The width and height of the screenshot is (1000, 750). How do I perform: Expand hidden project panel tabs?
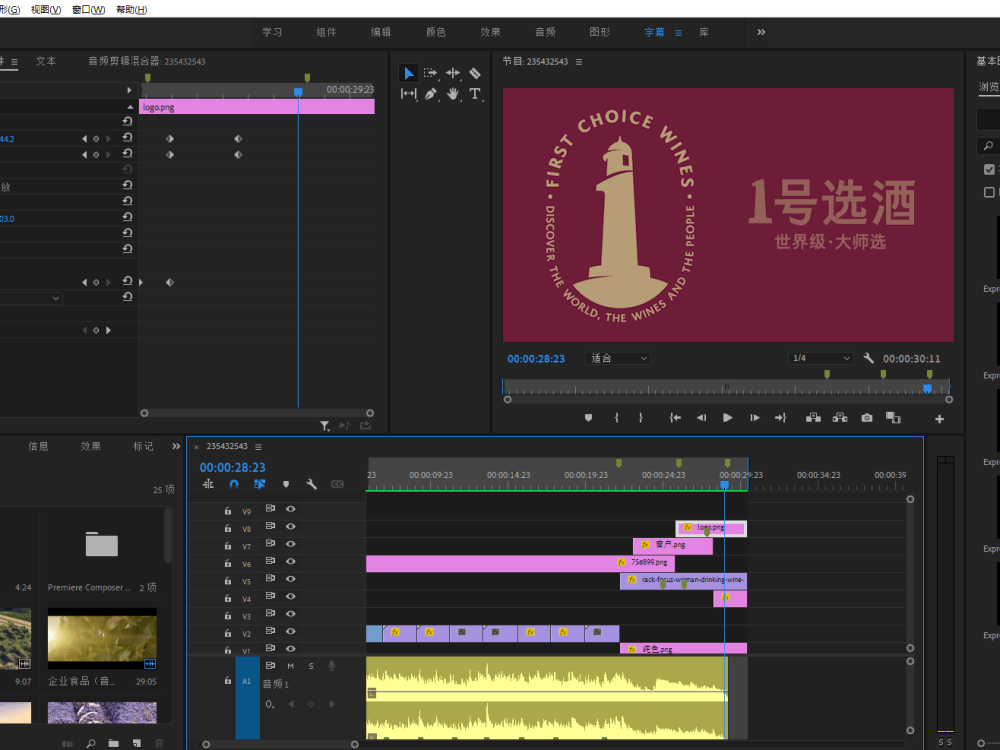[176, 446]
